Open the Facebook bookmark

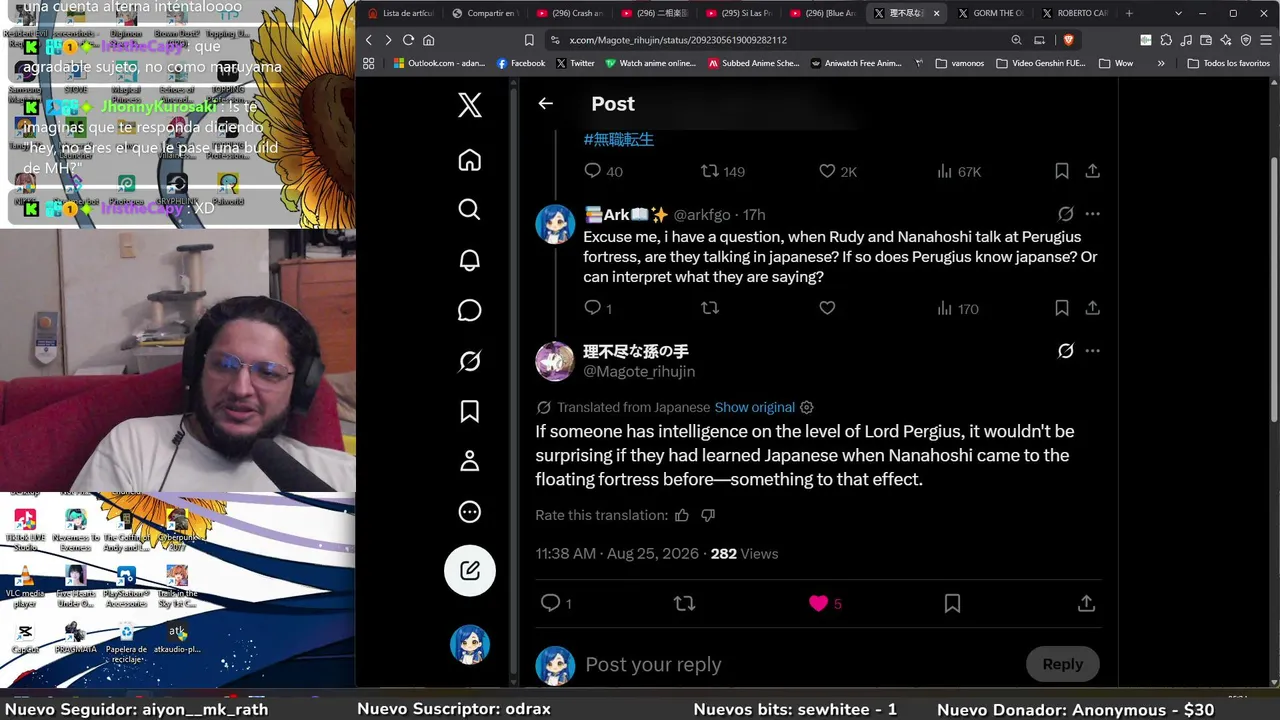coord(521,63)
